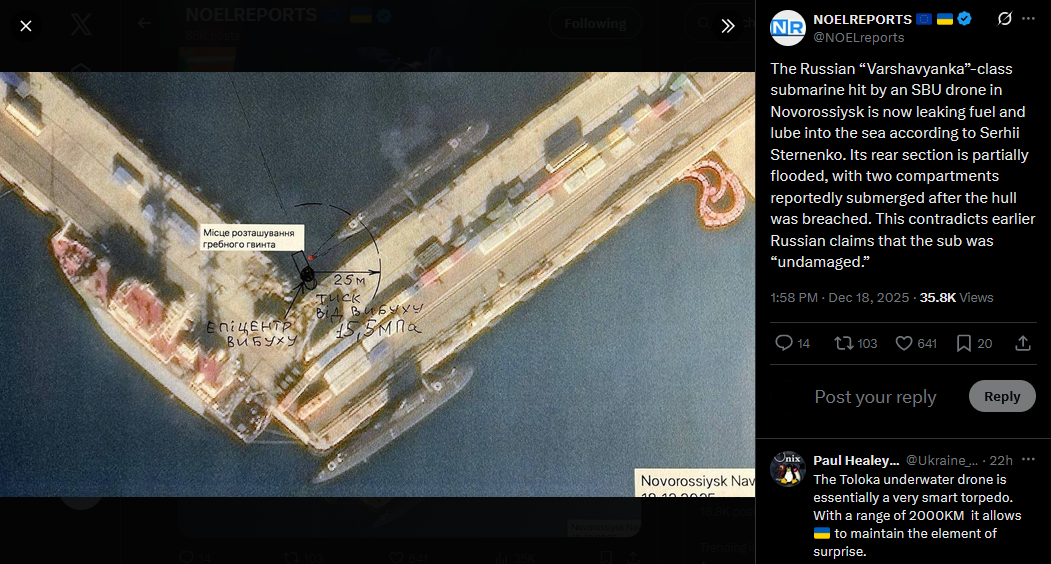
Task: Open Paul Healey's profile avatar
Action: coord(788,468)
